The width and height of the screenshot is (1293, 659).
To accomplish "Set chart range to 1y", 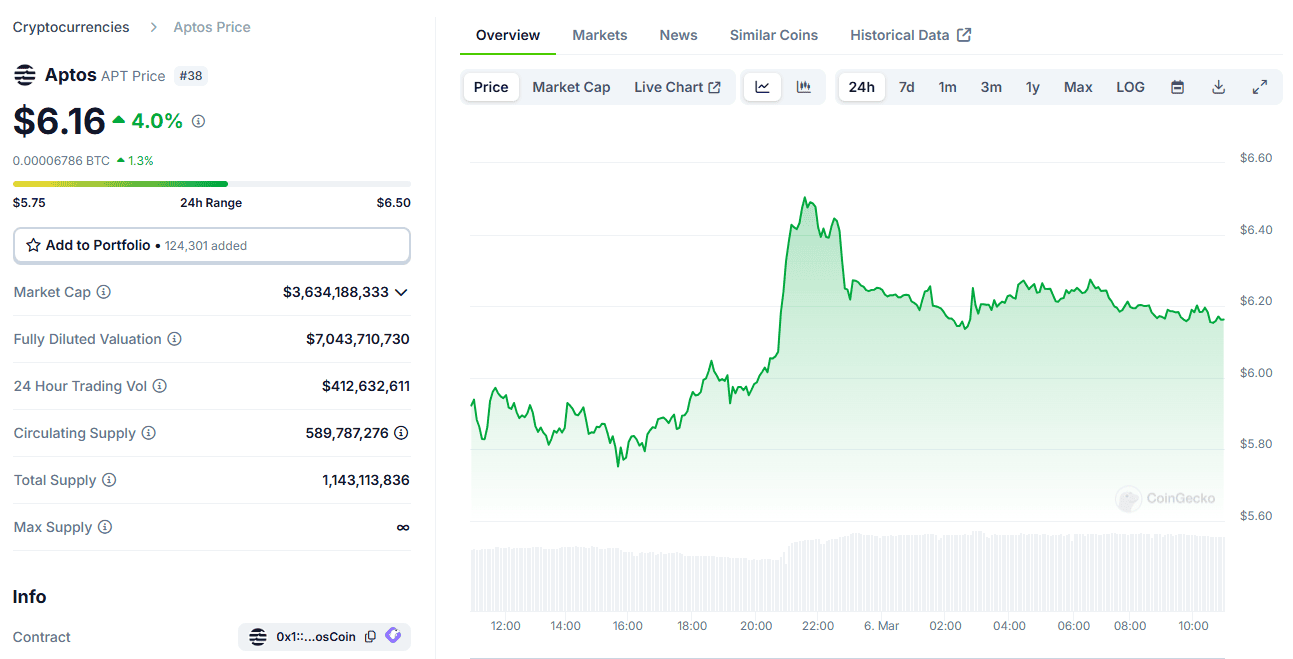I will point(1033,87).
